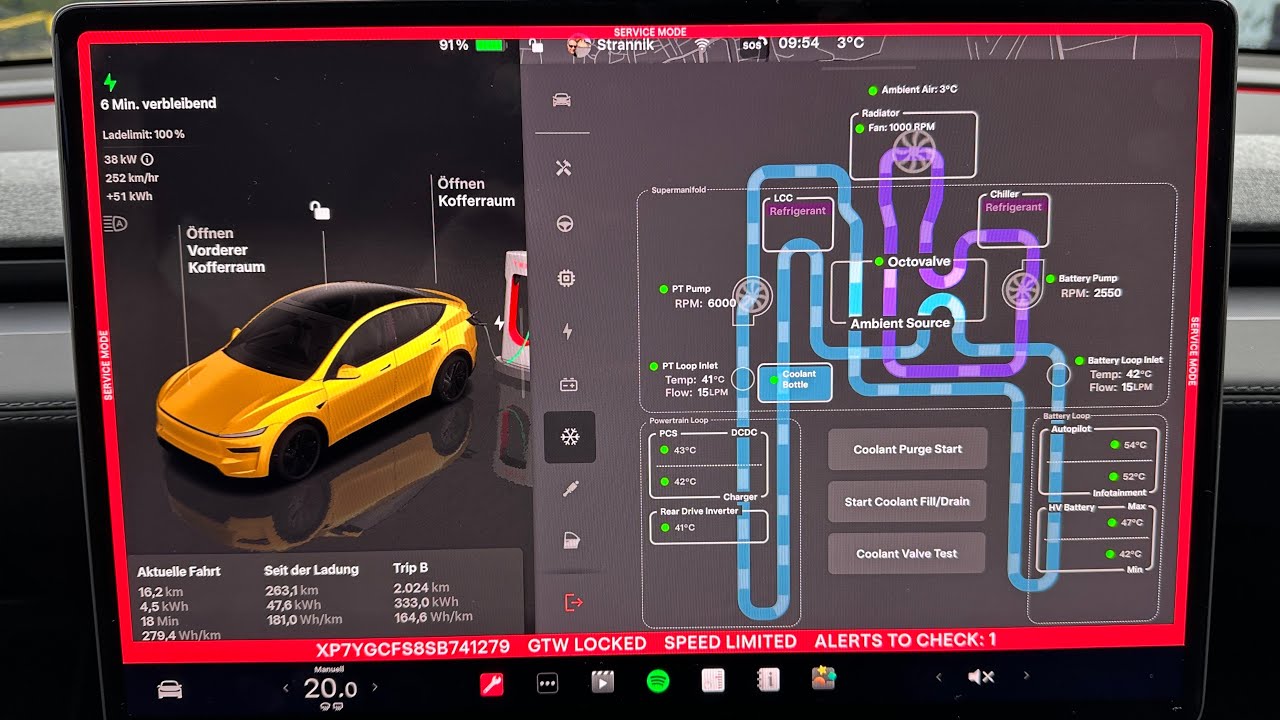1280x720 pixels.
Task: Tap the Autopilot 54°C reading
Action: click(x=1127, y=445)
